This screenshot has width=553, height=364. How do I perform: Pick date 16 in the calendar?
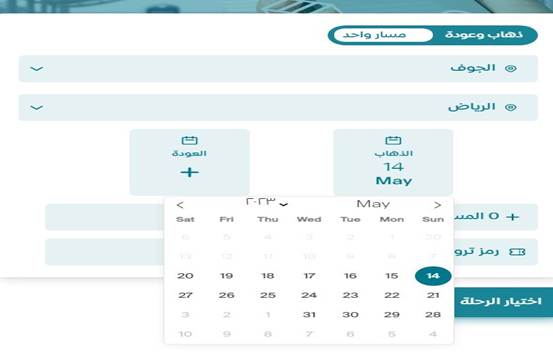[x=350, y=276]
